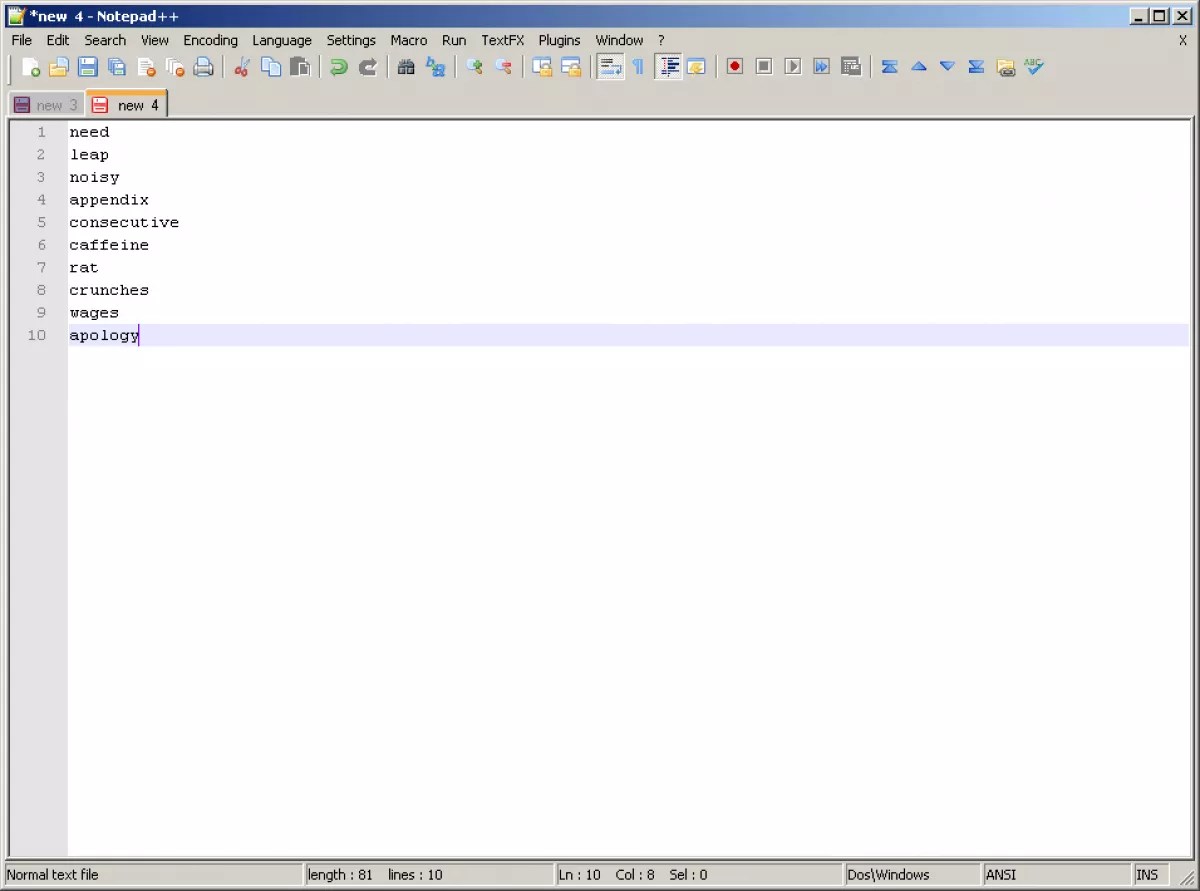Screen dimensions: 1200x891
Task: Open the Language menu
Action: (x=281, y=40)
